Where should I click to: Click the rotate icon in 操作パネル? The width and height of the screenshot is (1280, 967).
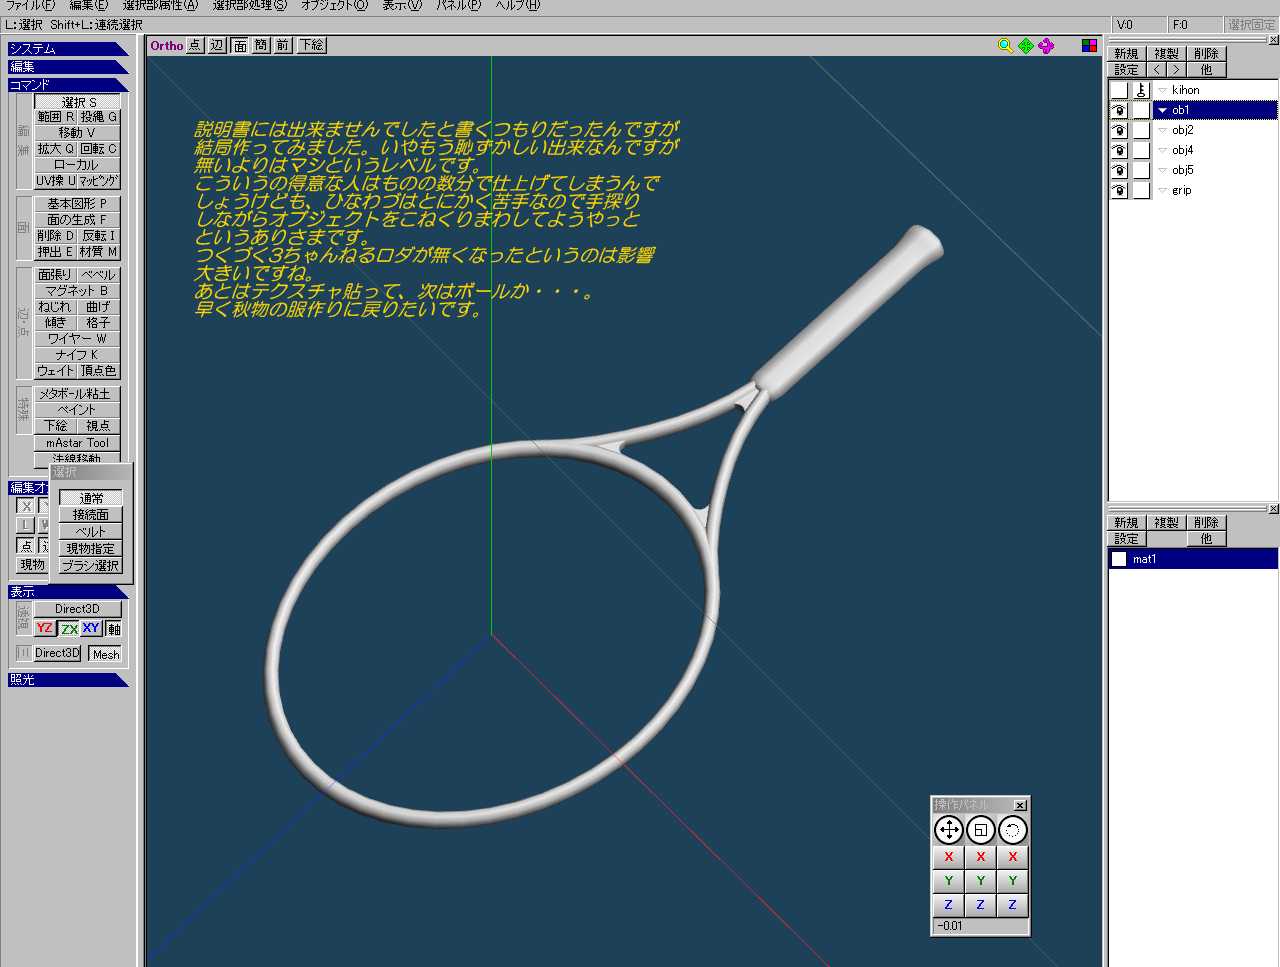click(x=1012, y=830)
